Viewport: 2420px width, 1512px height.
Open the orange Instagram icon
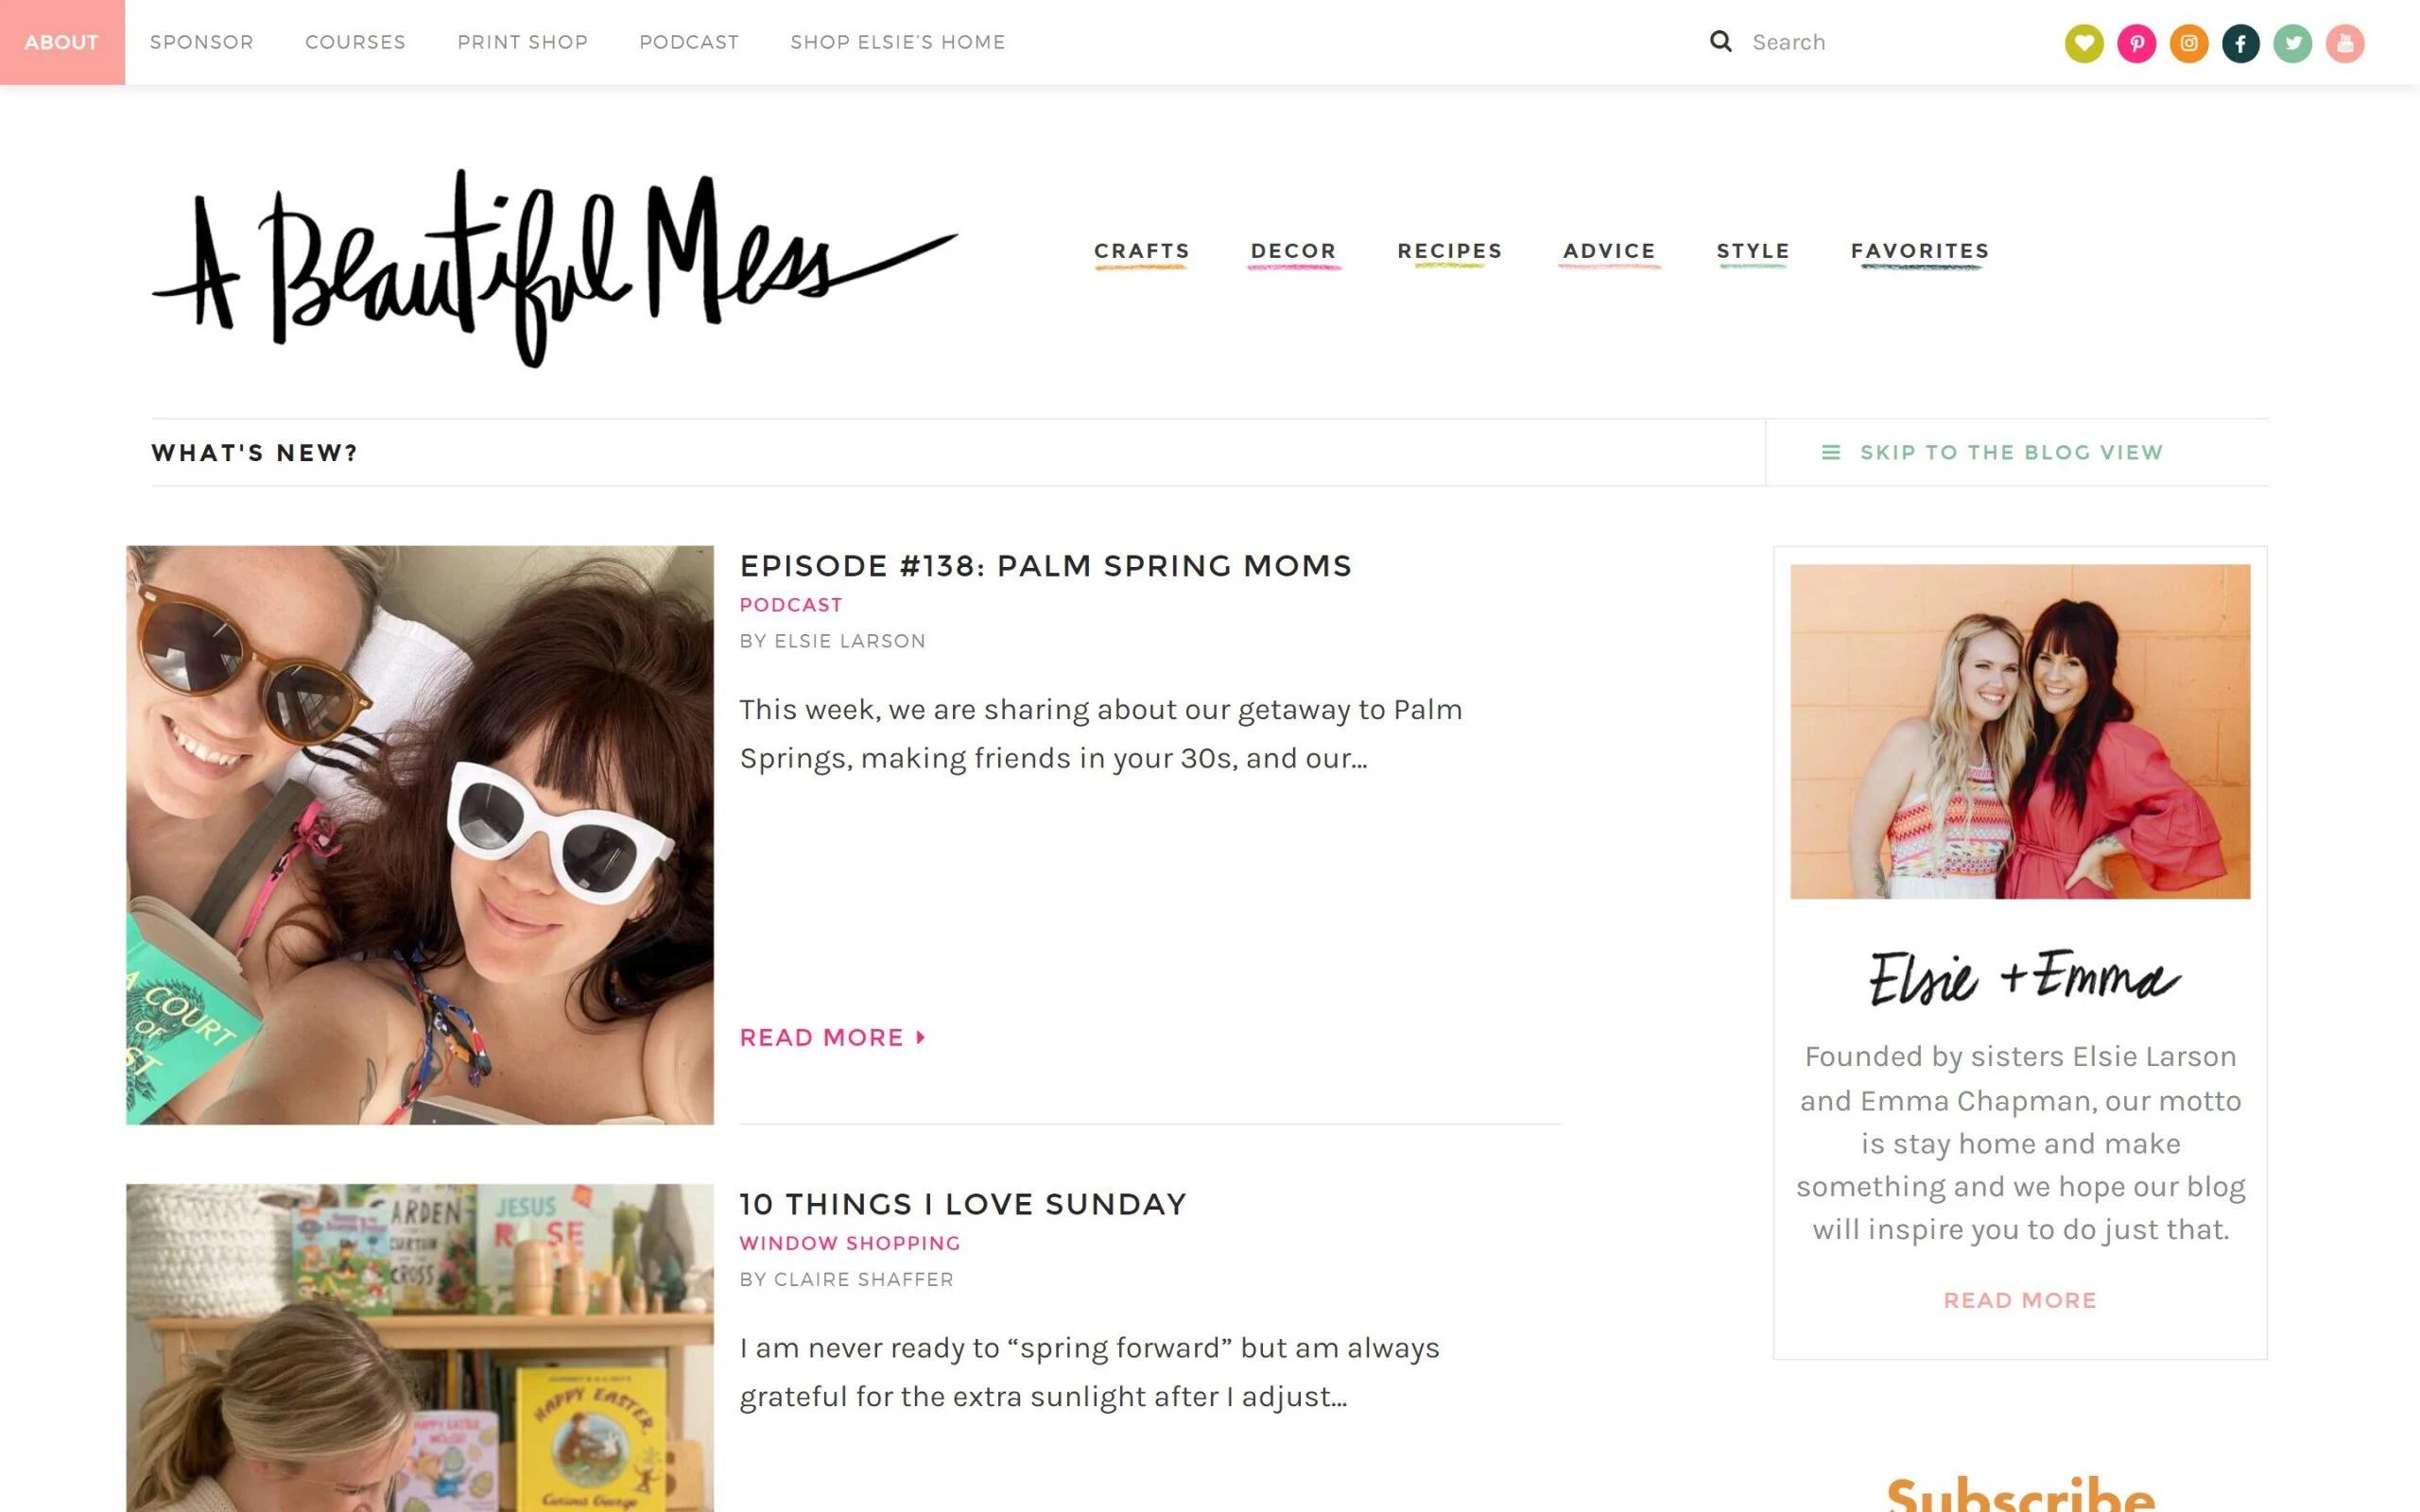[x=2188, y=43]
